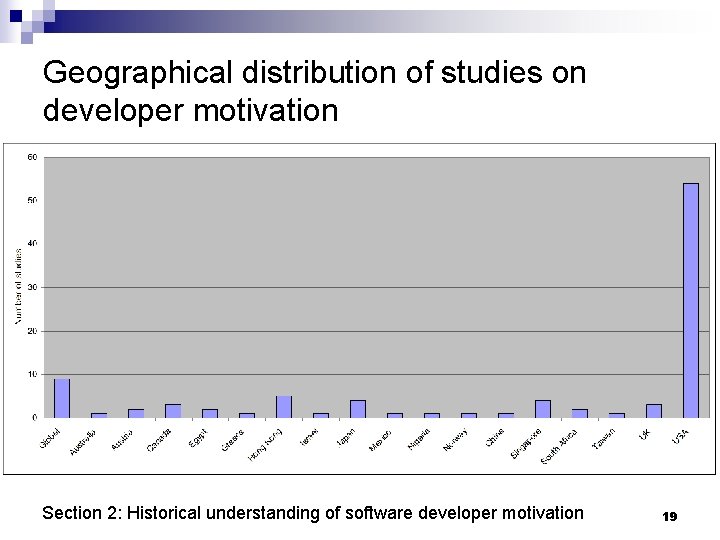
Task: Click the y-axis value 20
Action: pos(32,331)
